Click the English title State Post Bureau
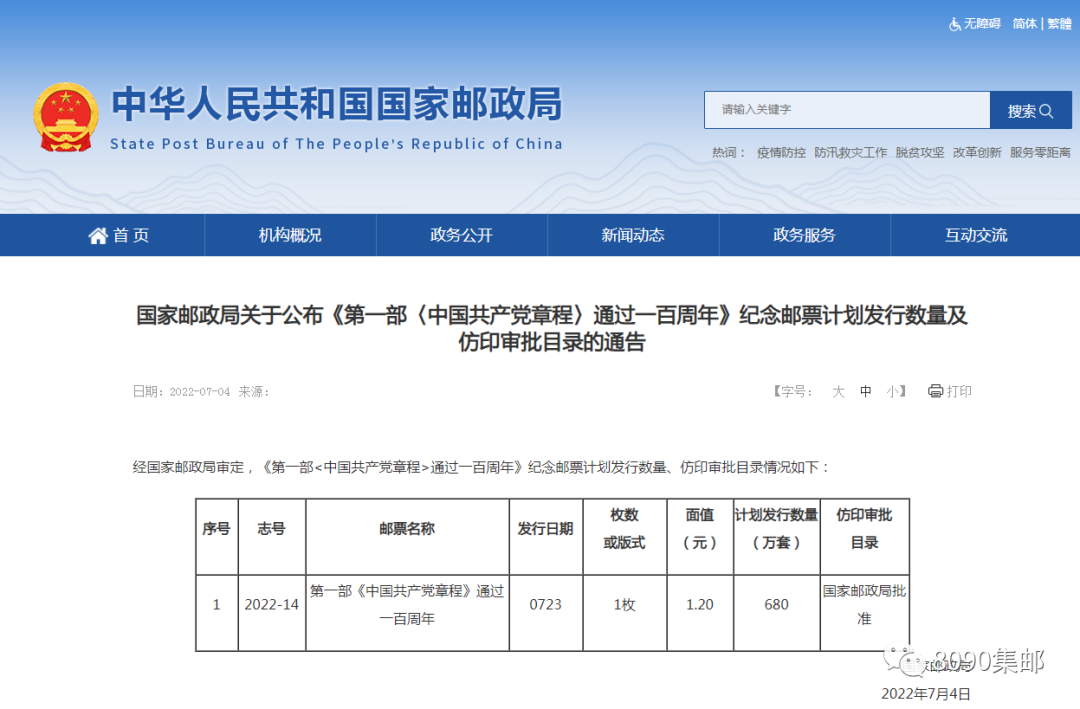The width and height of the screenshot is (1080, 709). point(336,143)
